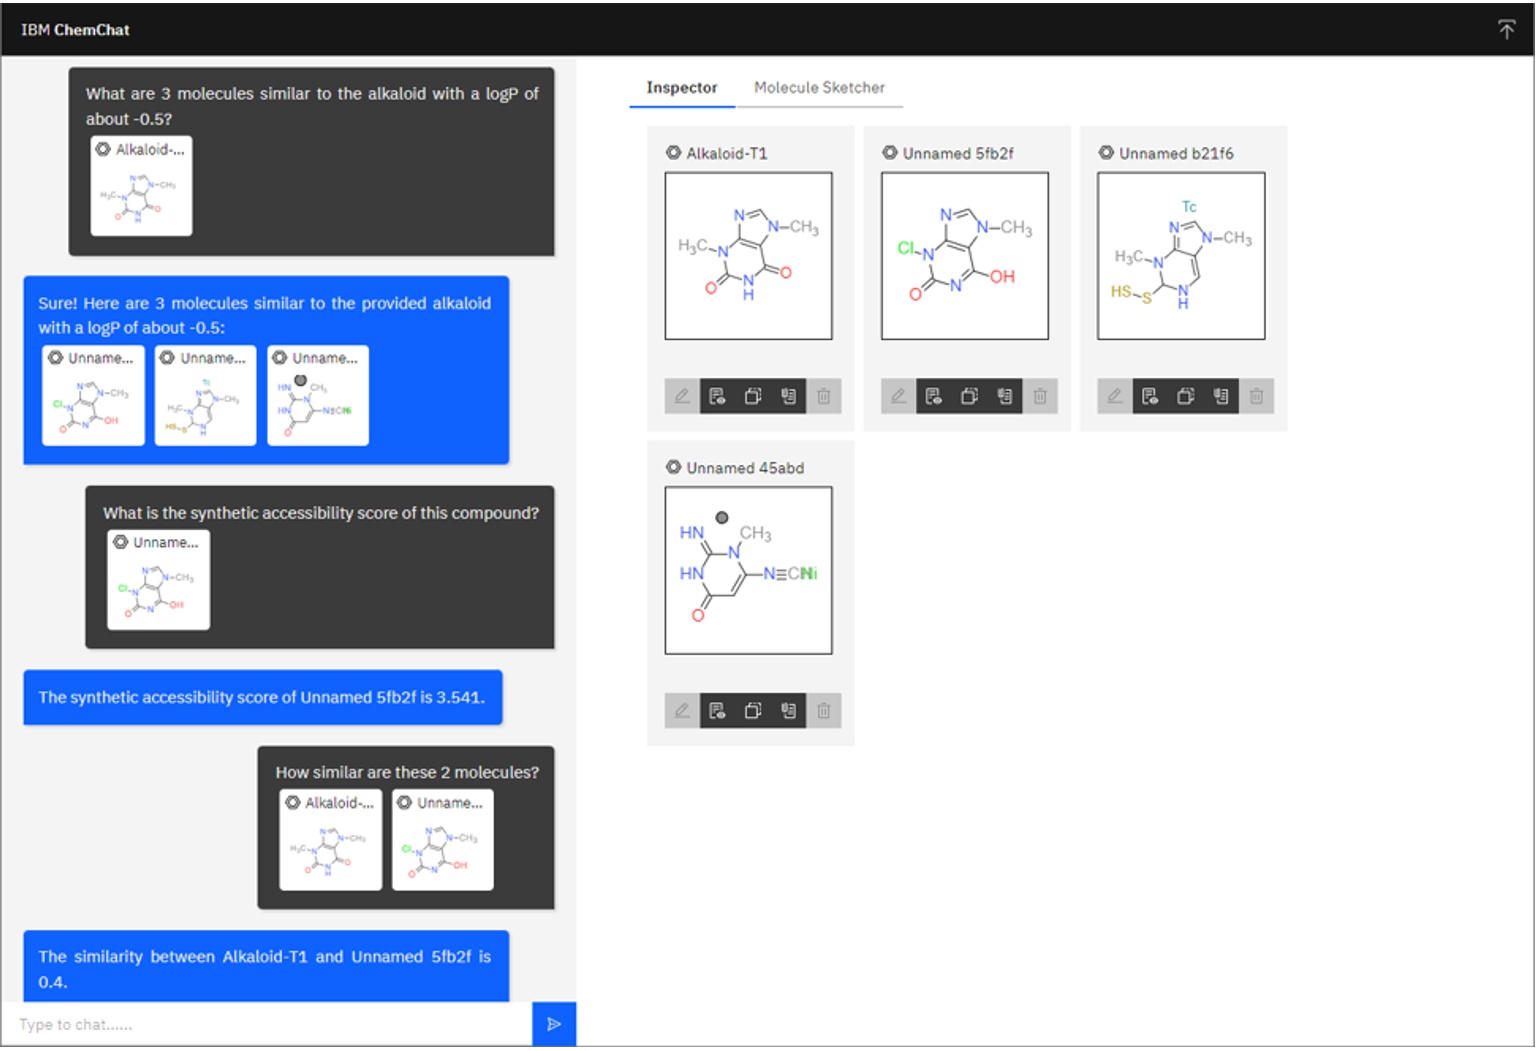Switch to the Molecule Sketcher tab

click(x=820, y=88)
